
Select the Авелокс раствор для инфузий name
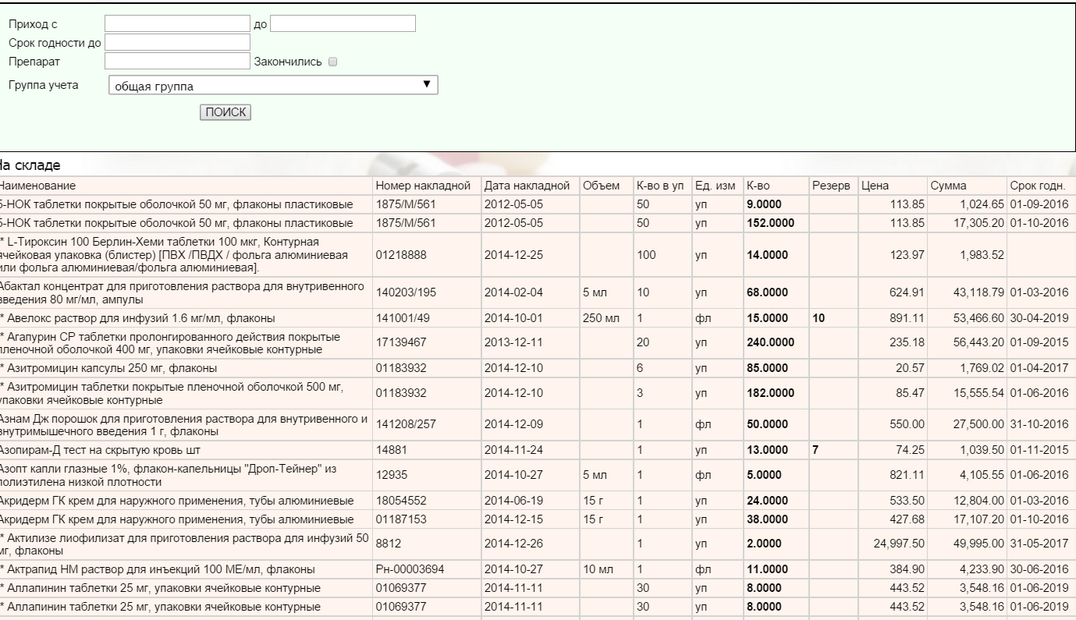coord(137,318)
